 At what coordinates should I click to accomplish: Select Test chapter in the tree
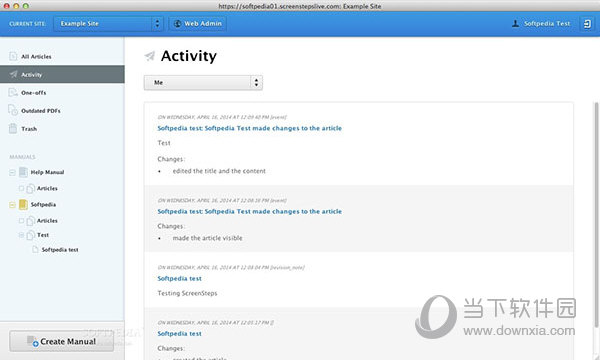pos(43,235)
